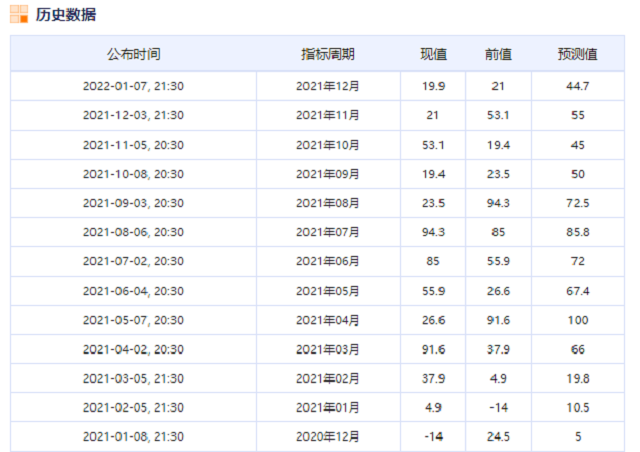Select the 2021年05月 period cell
Screen dimensions: 640x452
327,291
